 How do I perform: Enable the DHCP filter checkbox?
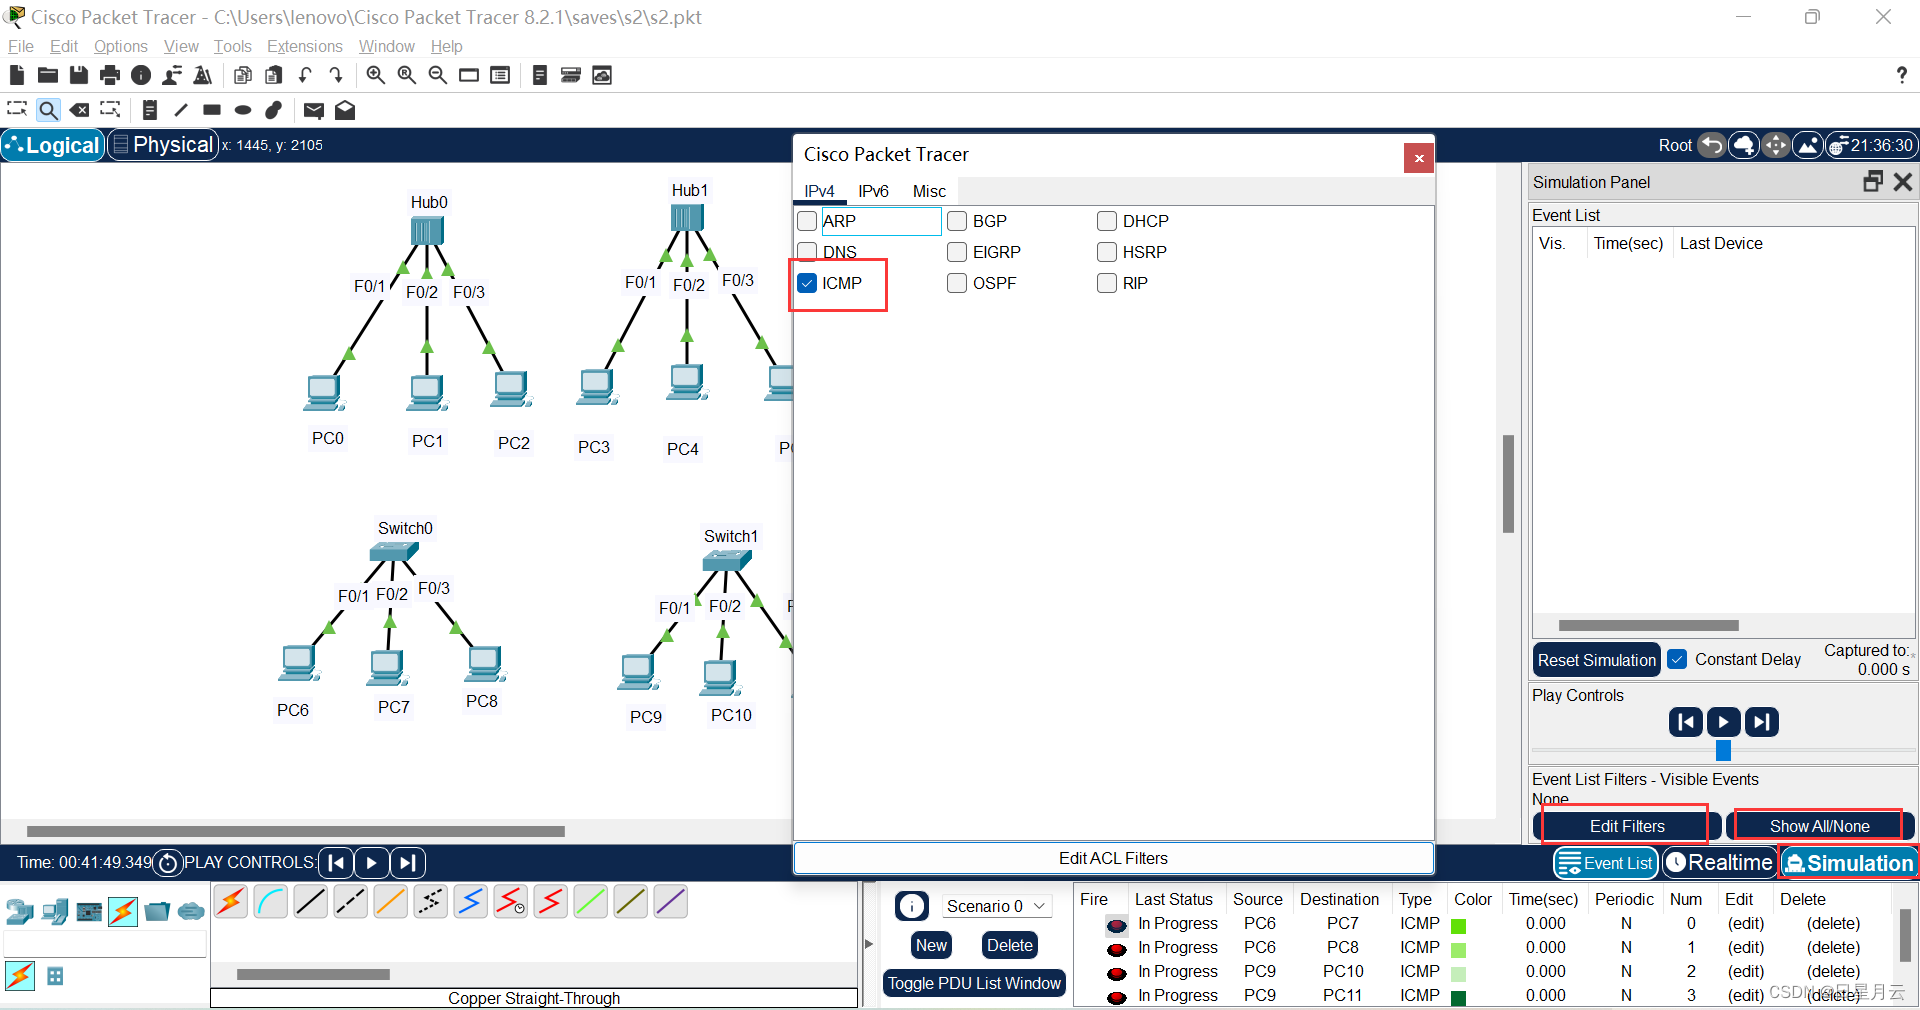click(x=1107, y=221)
